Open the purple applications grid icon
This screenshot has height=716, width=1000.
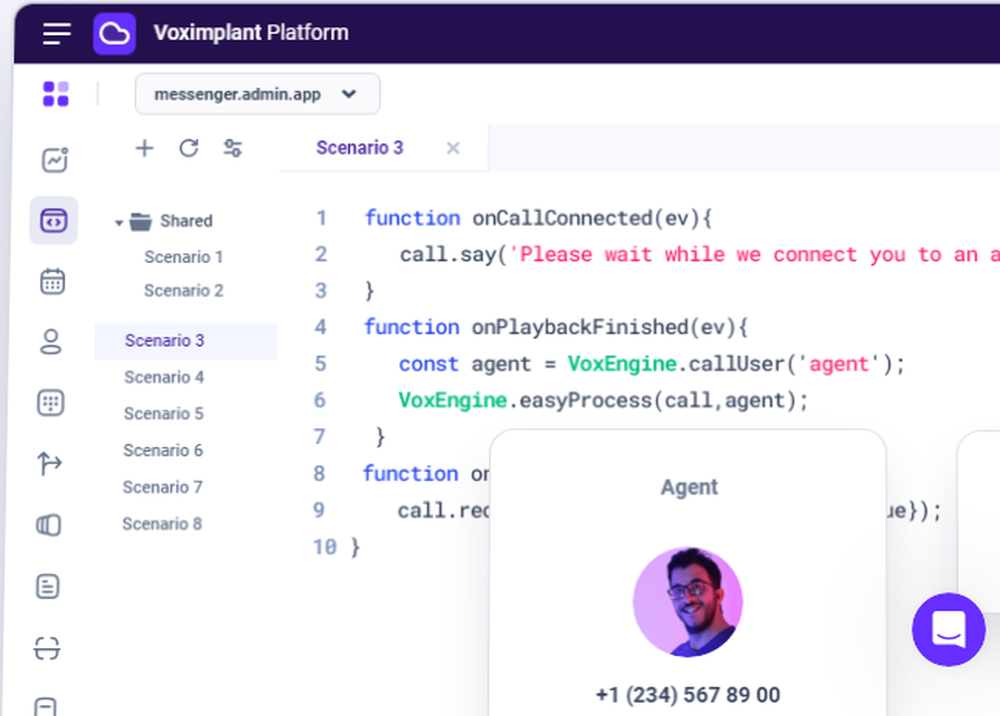[x=55, y=94]
